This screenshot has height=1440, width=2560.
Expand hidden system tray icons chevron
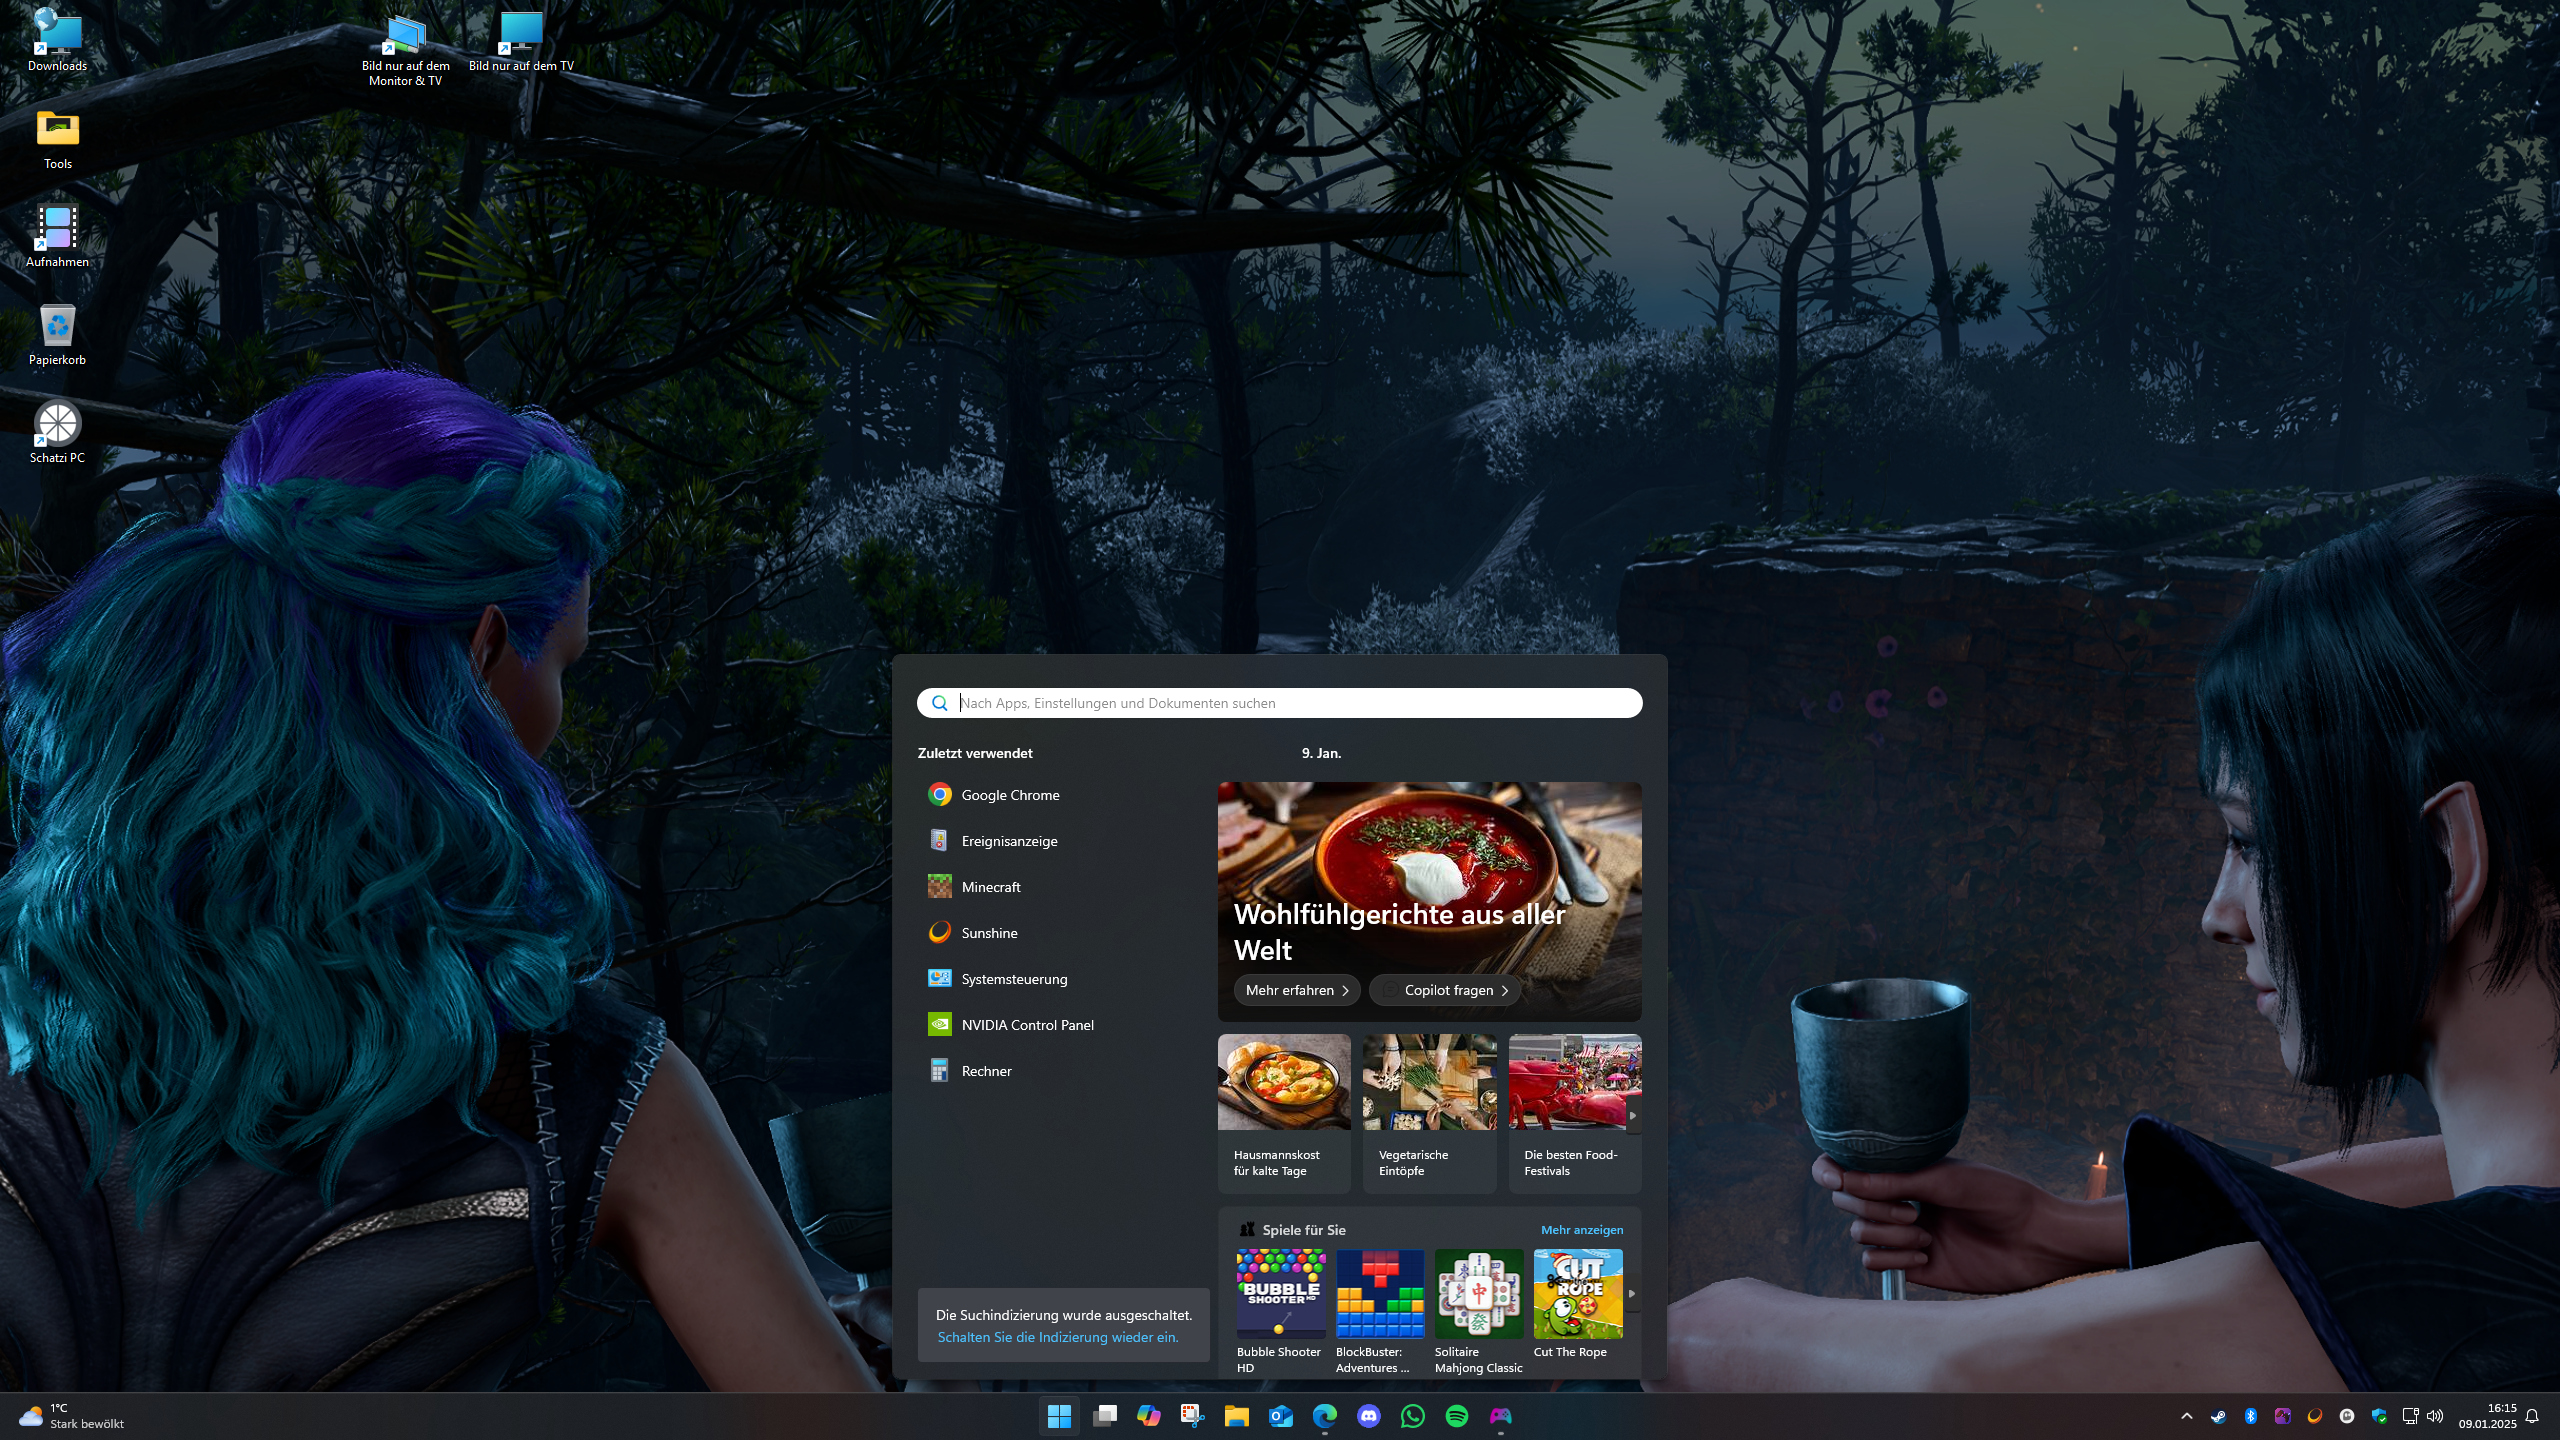(2187, 1416)
